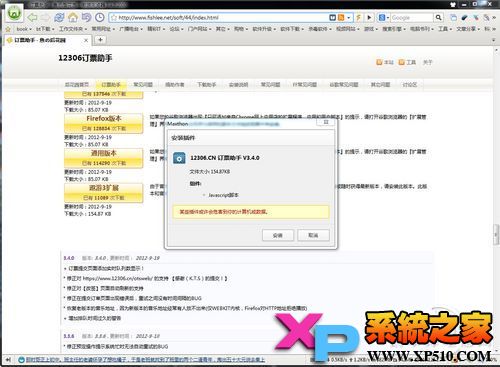Load the address with the go arrow

[369, 18]
